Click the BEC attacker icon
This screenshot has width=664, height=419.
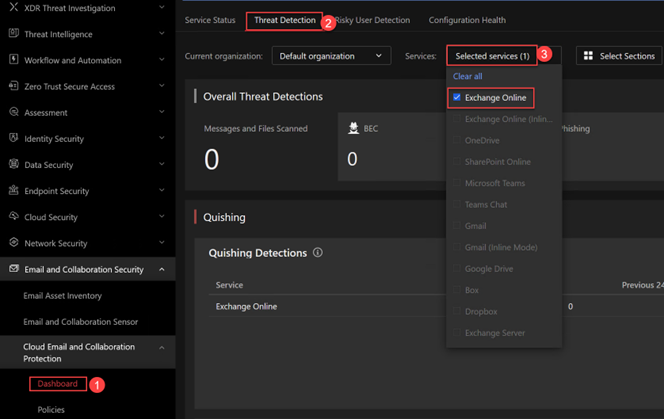[x=353, y=128]
